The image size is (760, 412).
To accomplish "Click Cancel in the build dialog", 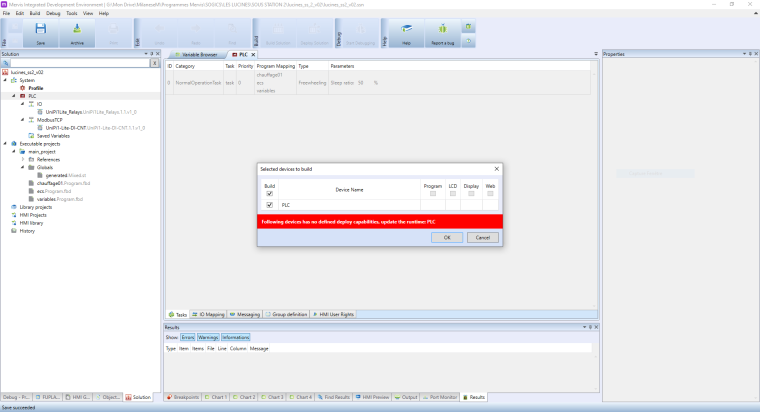I will coord(482,237).
